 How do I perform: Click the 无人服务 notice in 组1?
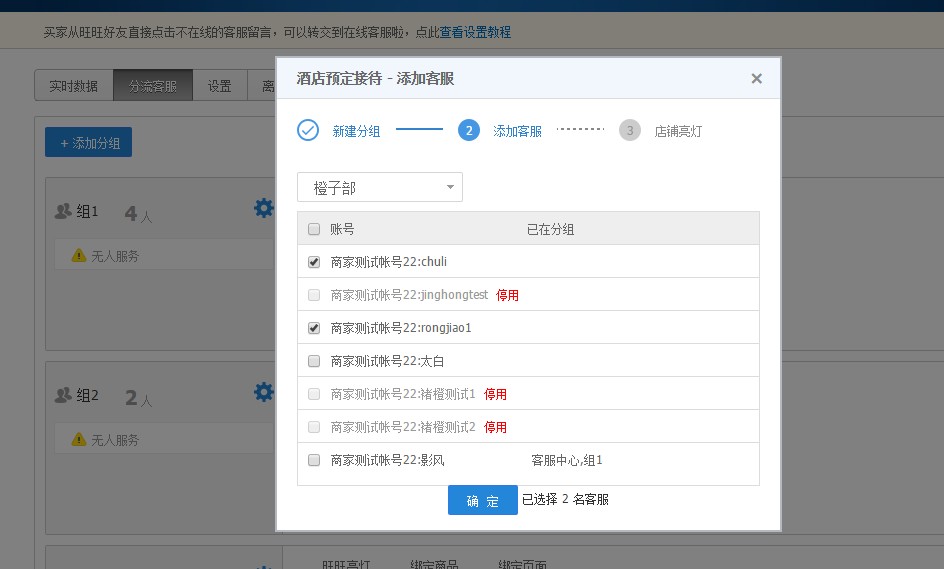(164, 255)
